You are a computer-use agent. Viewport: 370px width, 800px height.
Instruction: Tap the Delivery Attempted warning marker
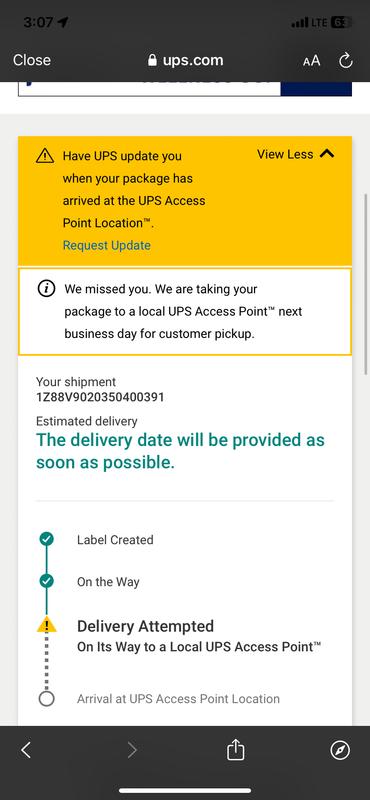(46, 624)
